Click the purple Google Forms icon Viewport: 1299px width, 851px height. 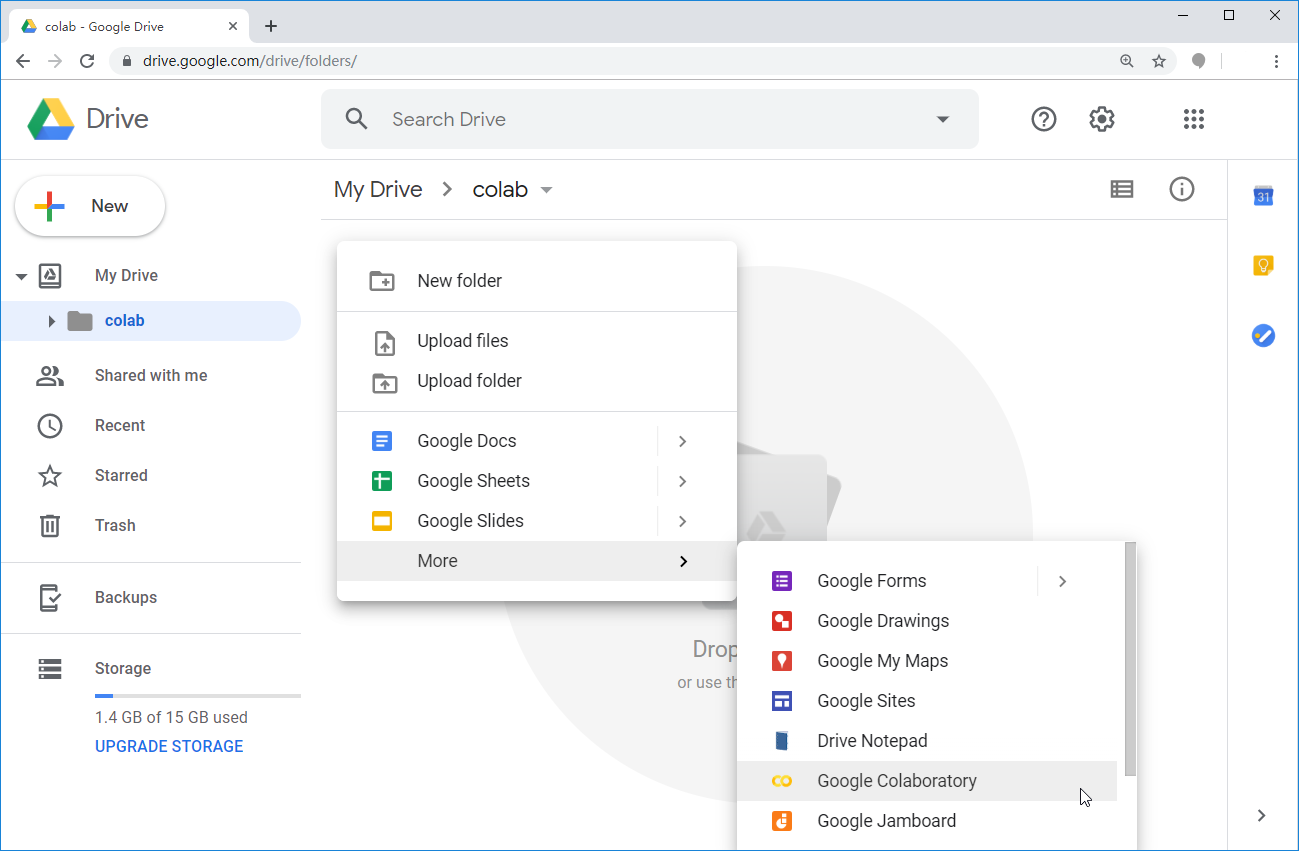(x=782, y=581)
